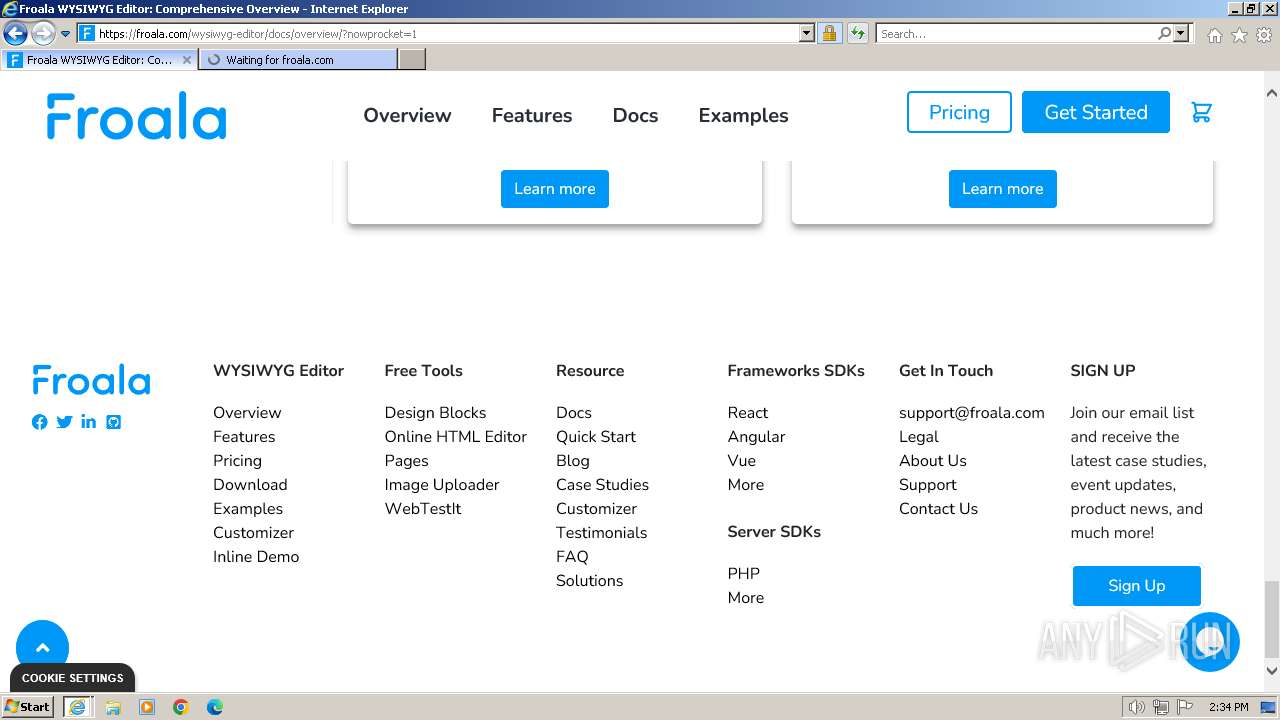Click the Froala header logo
1280x720 pixels.
(136, 115)
